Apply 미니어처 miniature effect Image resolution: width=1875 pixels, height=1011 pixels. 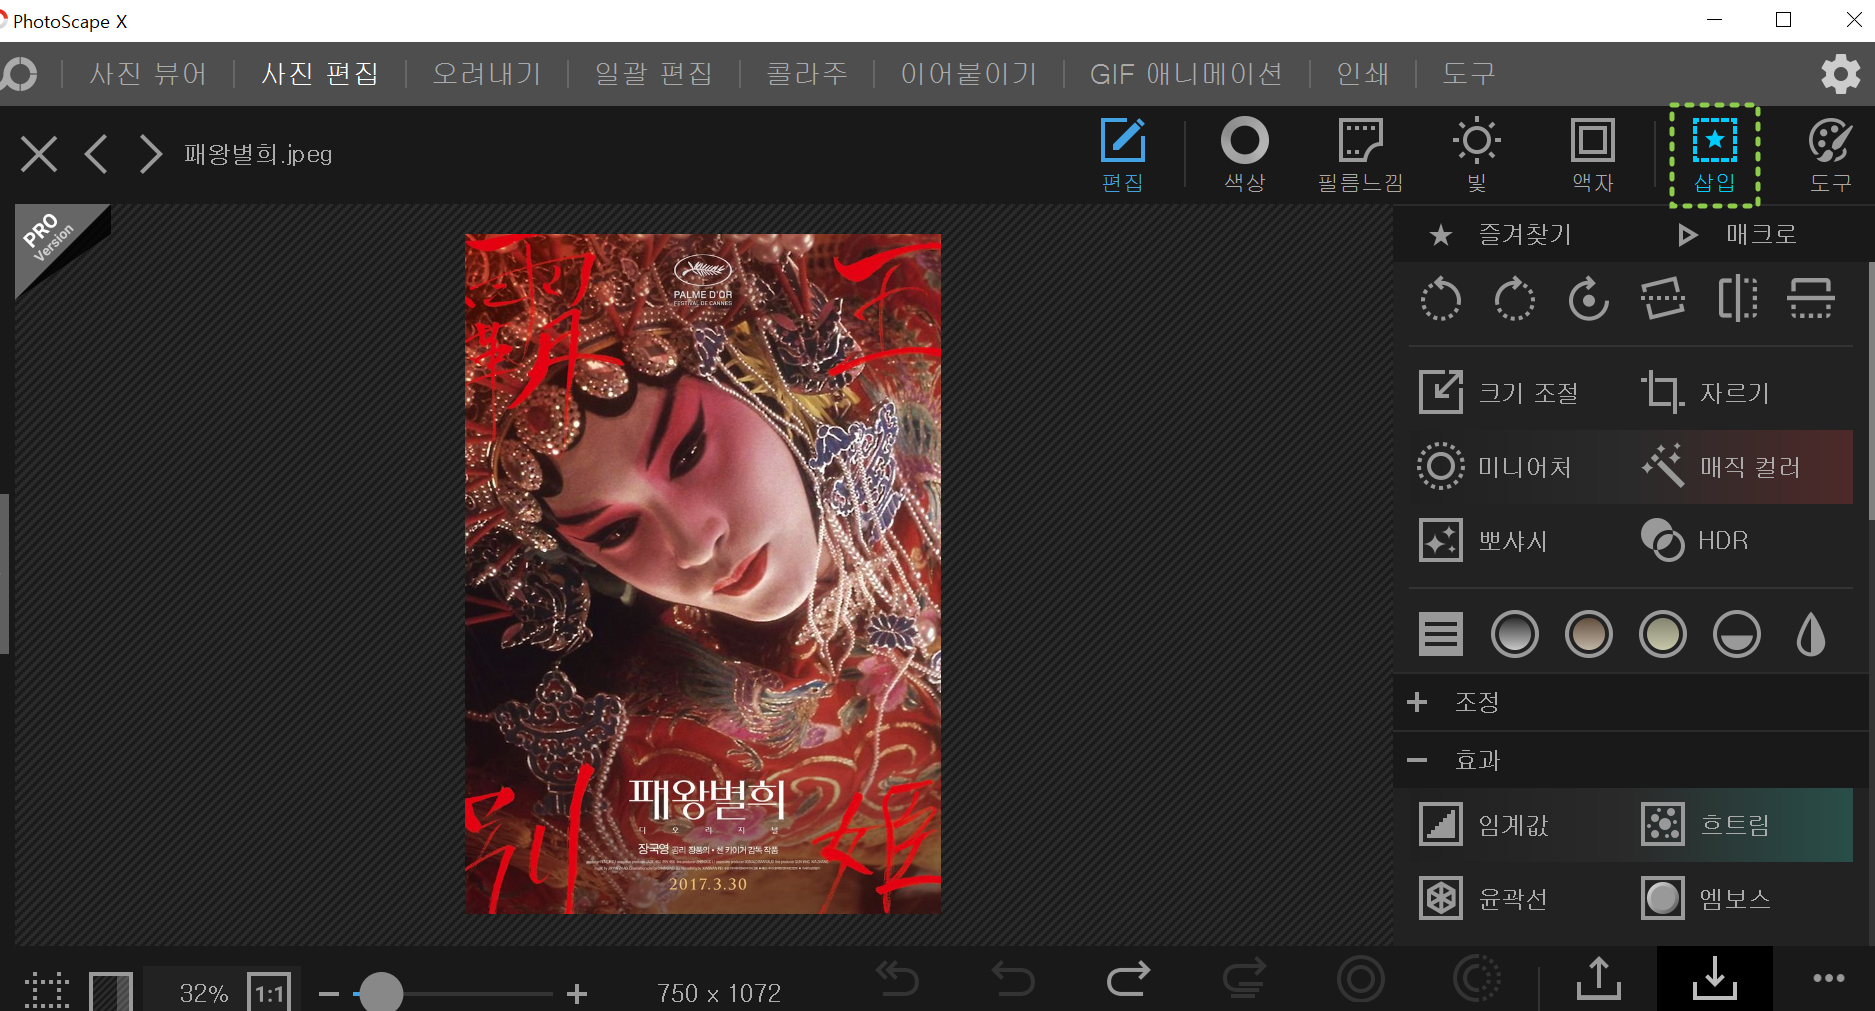pos(1495,466)
